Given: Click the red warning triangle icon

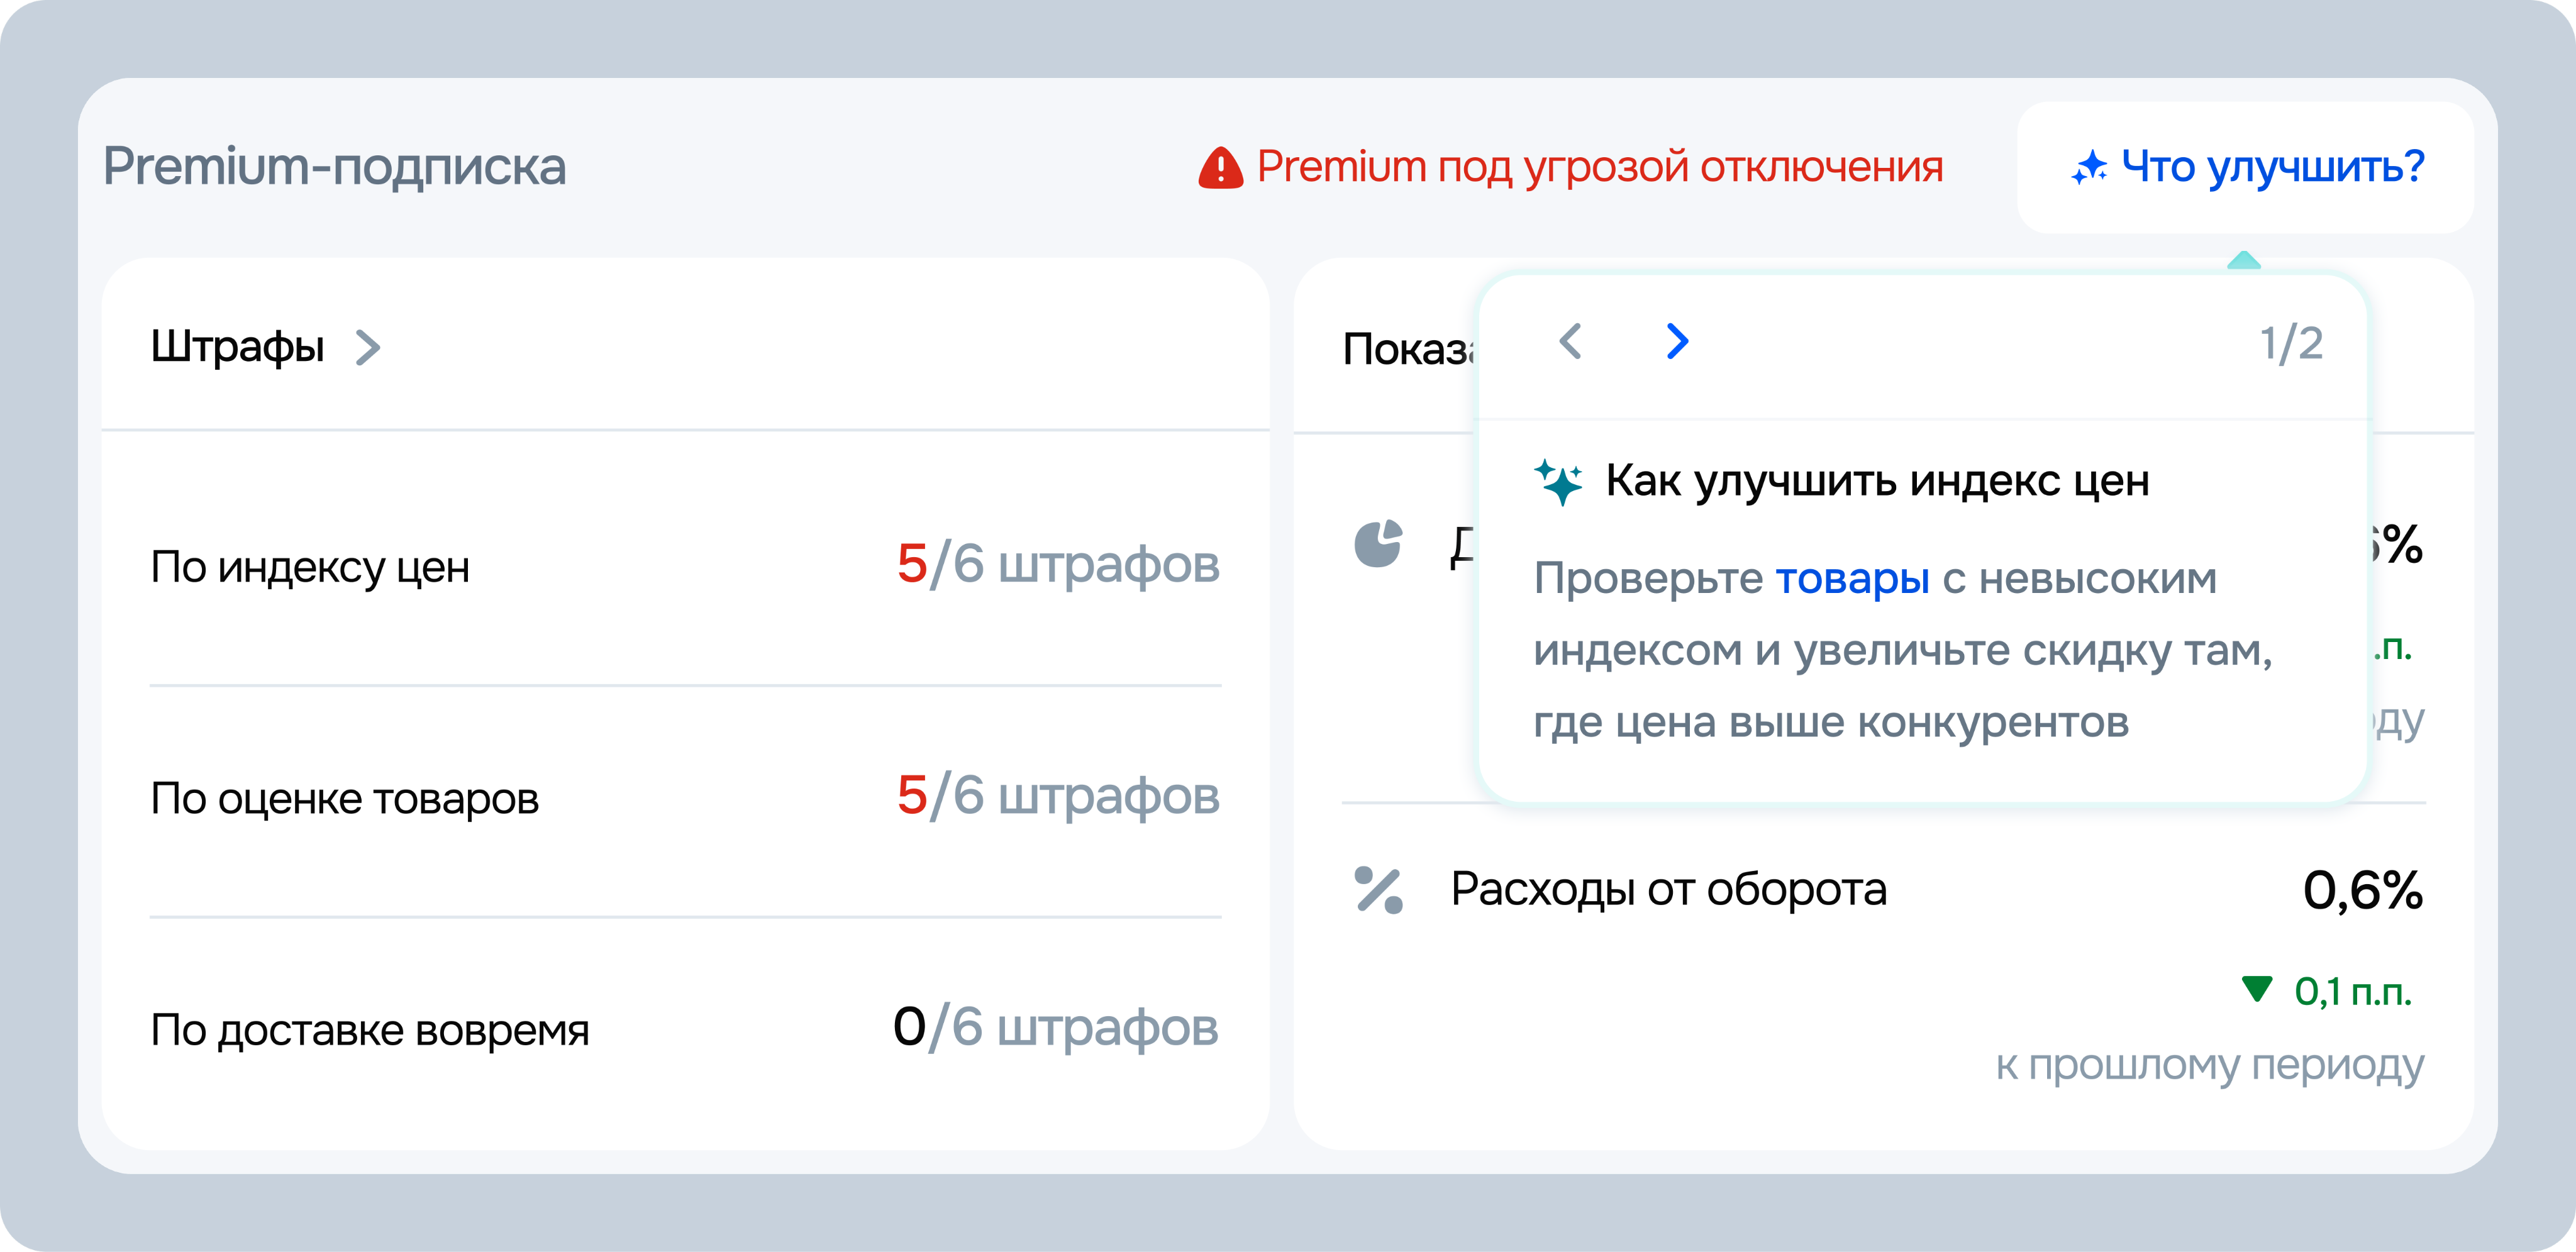Looking at the screenshot, I should click(x=1220, y=168).
